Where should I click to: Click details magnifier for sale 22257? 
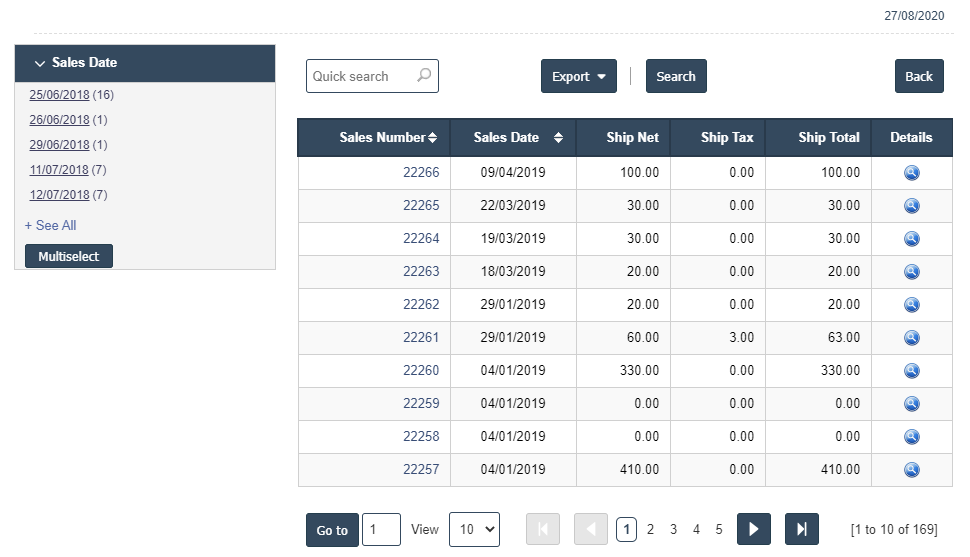[x=911, y=470]
